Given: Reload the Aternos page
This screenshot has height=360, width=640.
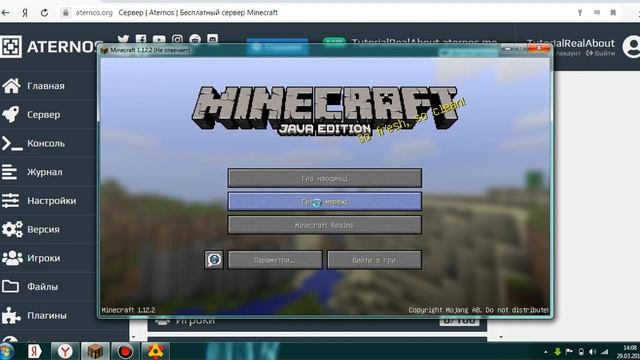Looking at the screenshot, I should point(44,13).
